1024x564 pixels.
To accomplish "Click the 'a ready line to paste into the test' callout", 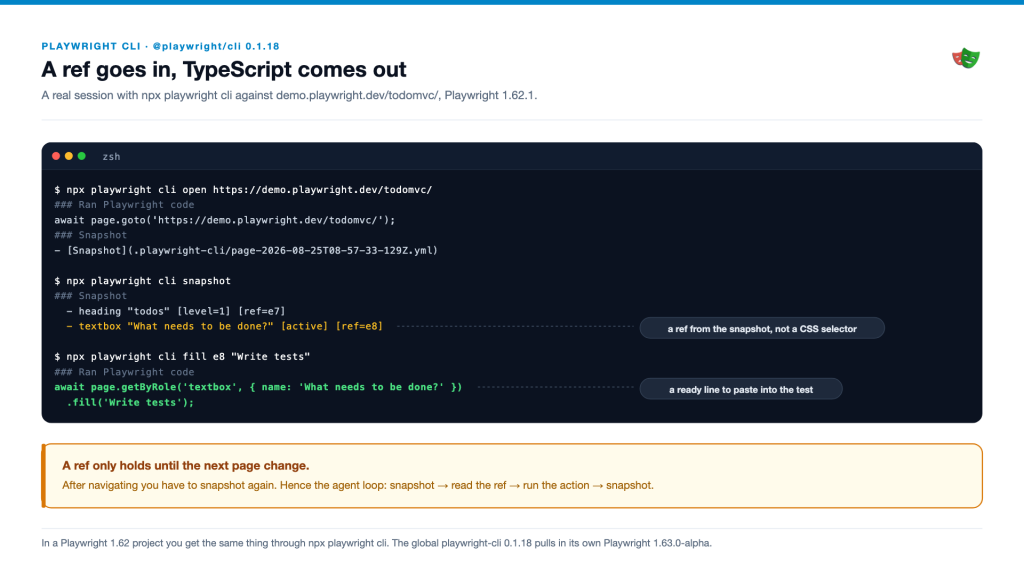I will (x=741, y=389).
